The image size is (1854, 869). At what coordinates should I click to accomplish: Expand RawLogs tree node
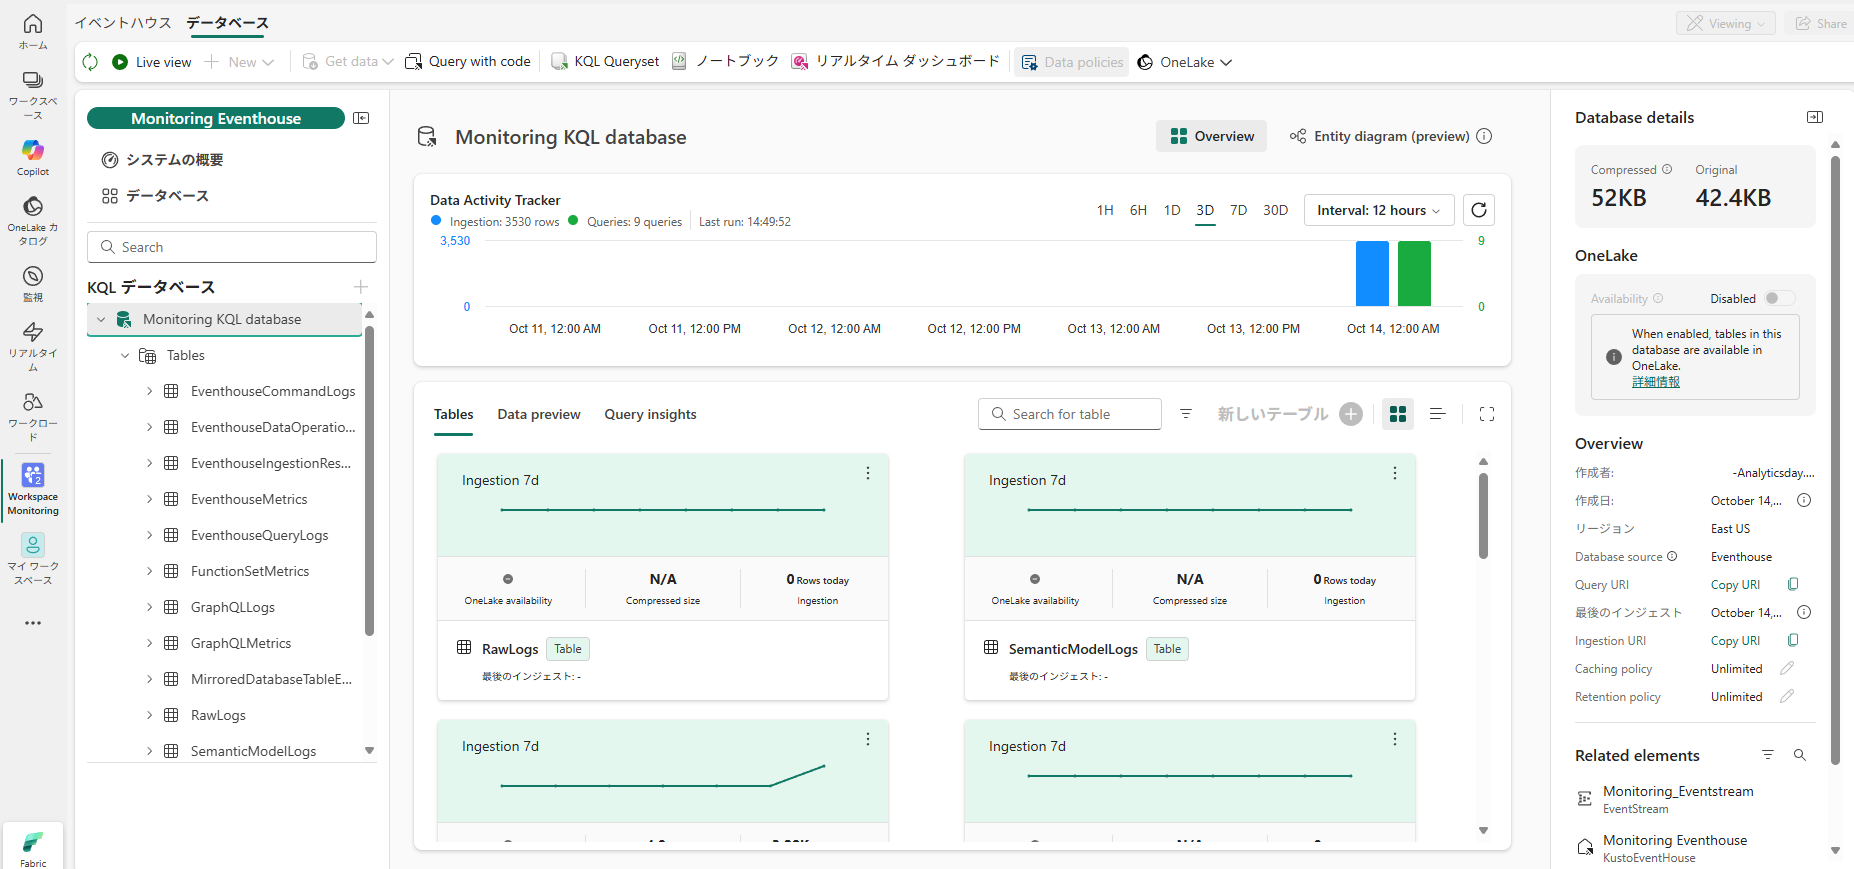click(x=150, y=715)
